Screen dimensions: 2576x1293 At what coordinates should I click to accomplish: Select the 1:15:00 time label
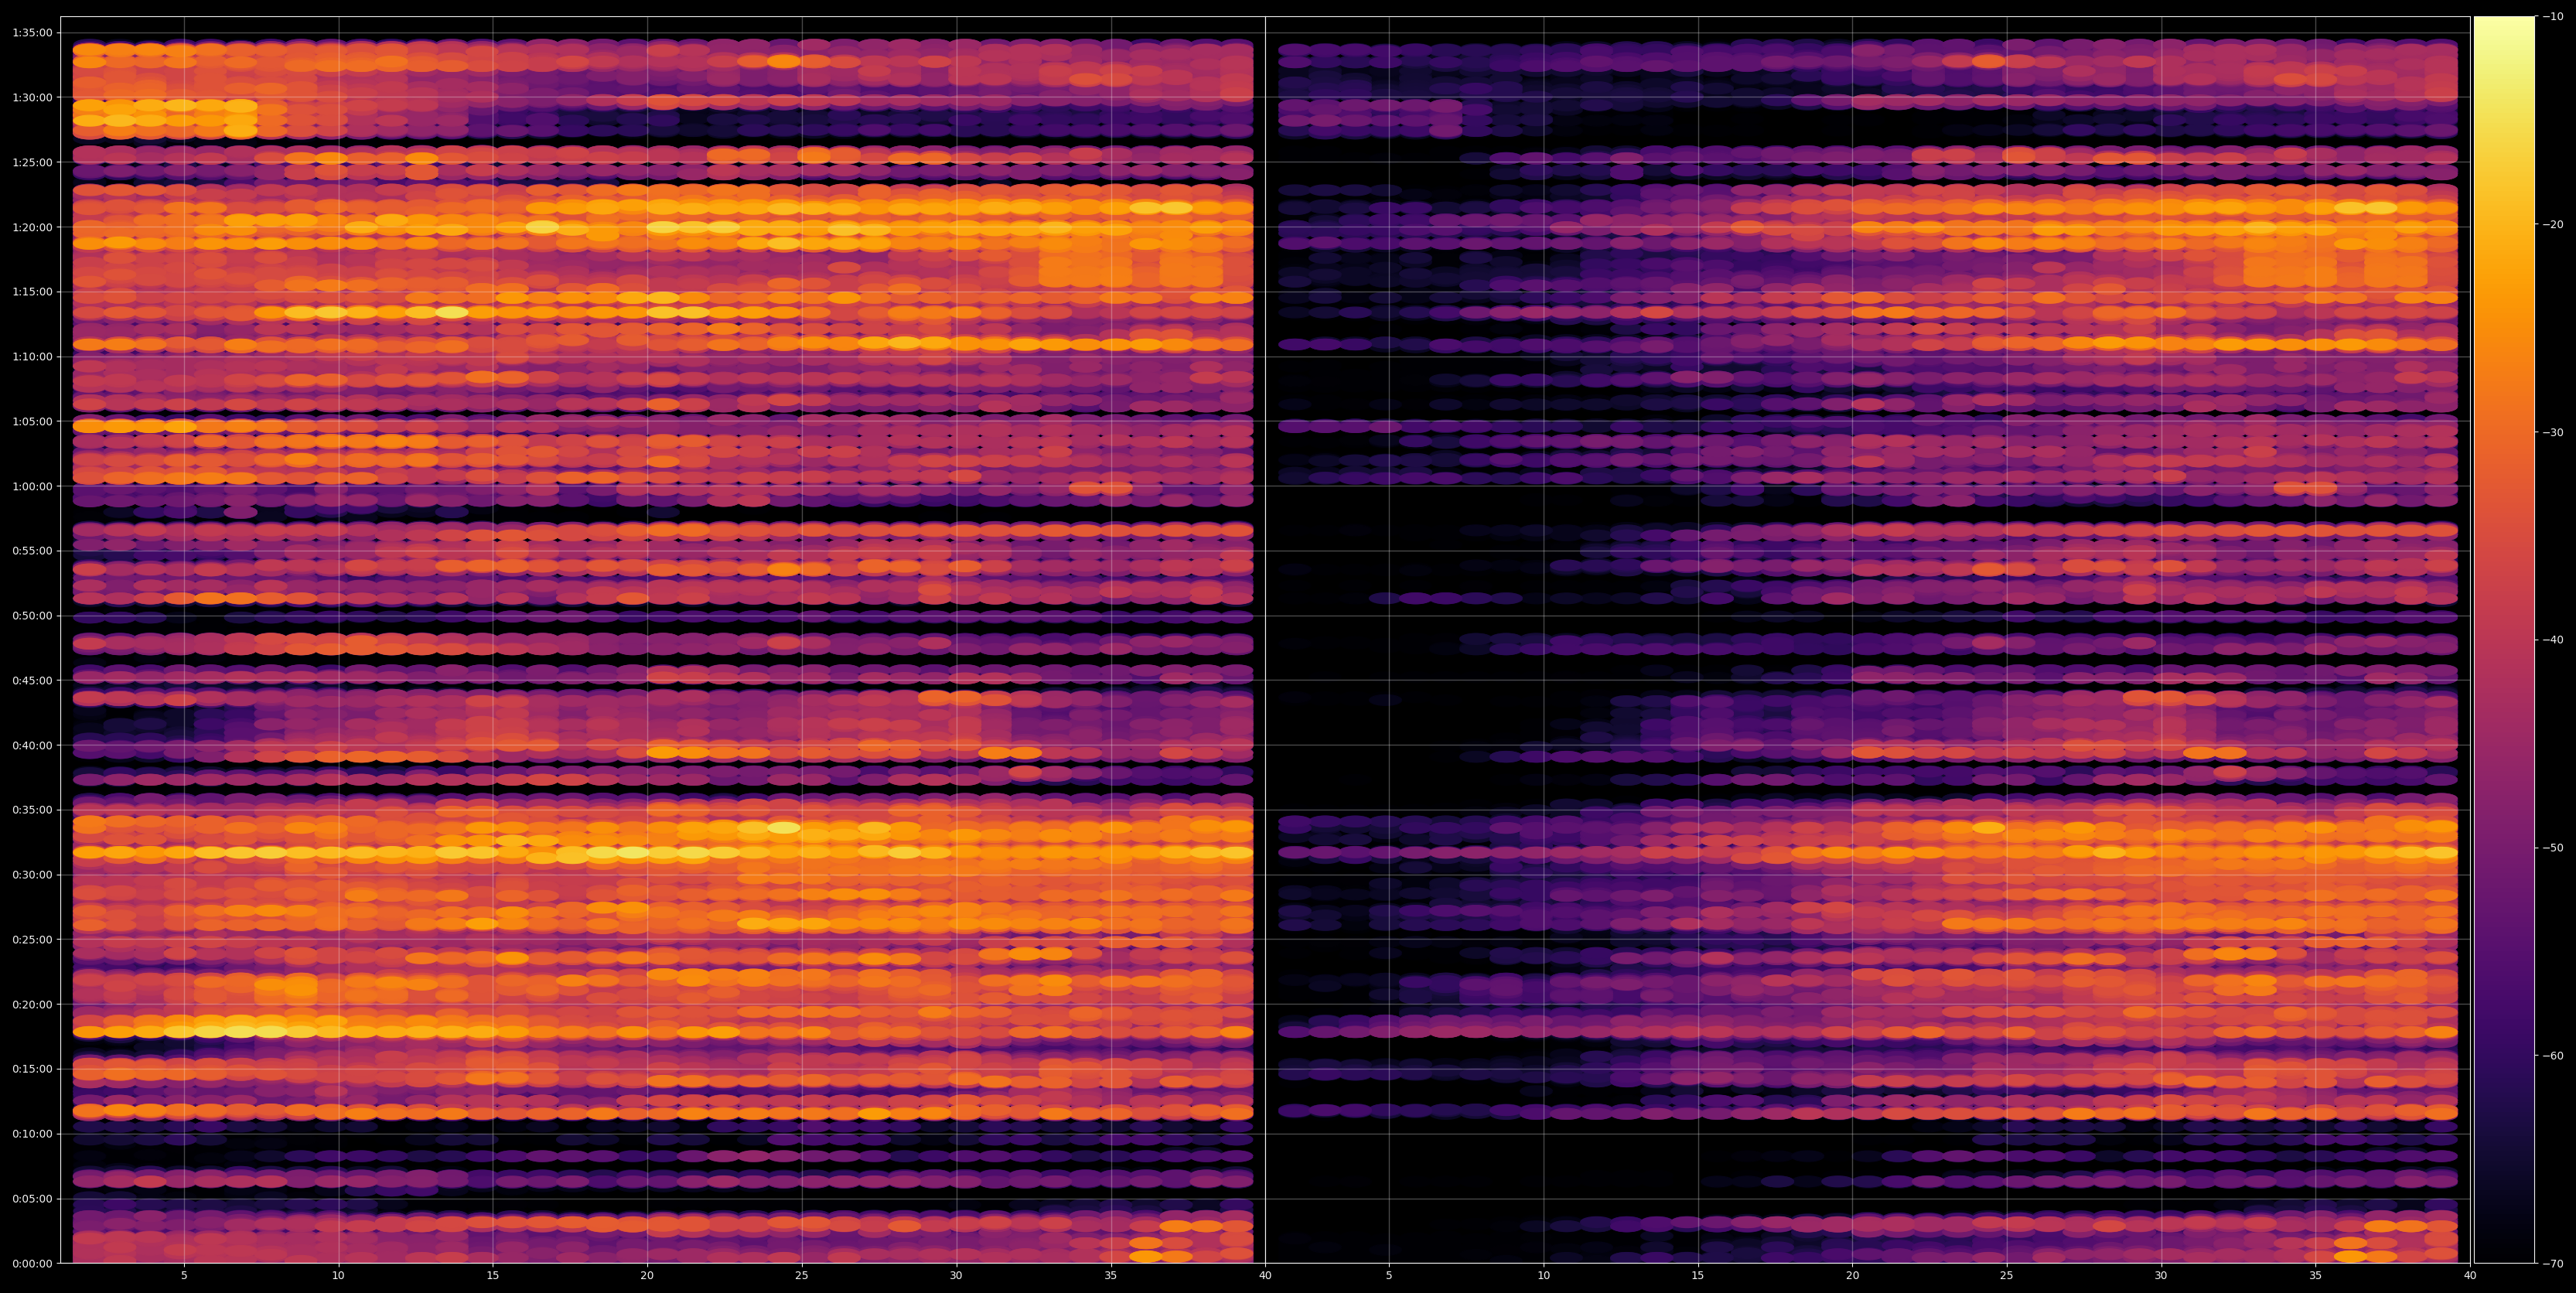click(31, 292)
